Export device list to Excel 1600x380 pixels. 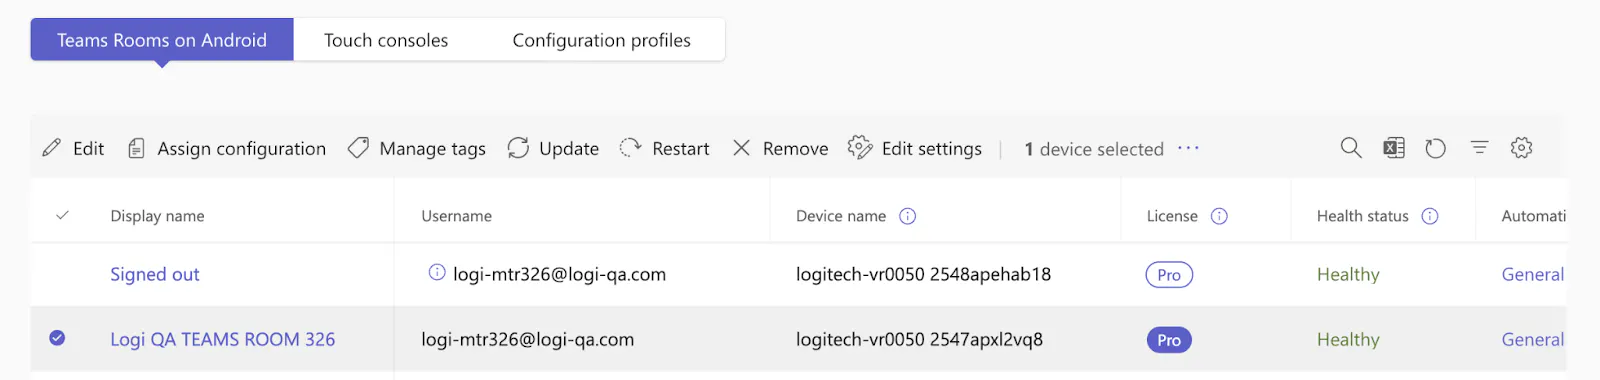point(1394,148)
